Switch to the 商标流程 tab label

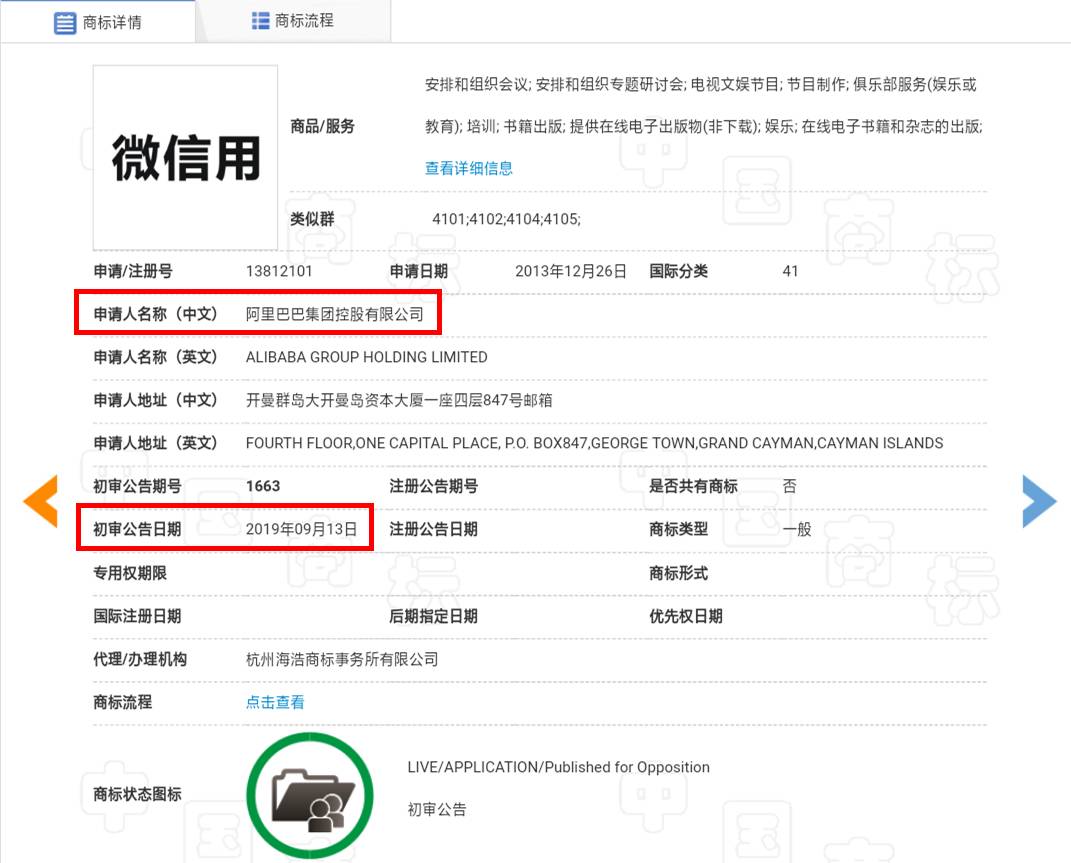[304, 21]
